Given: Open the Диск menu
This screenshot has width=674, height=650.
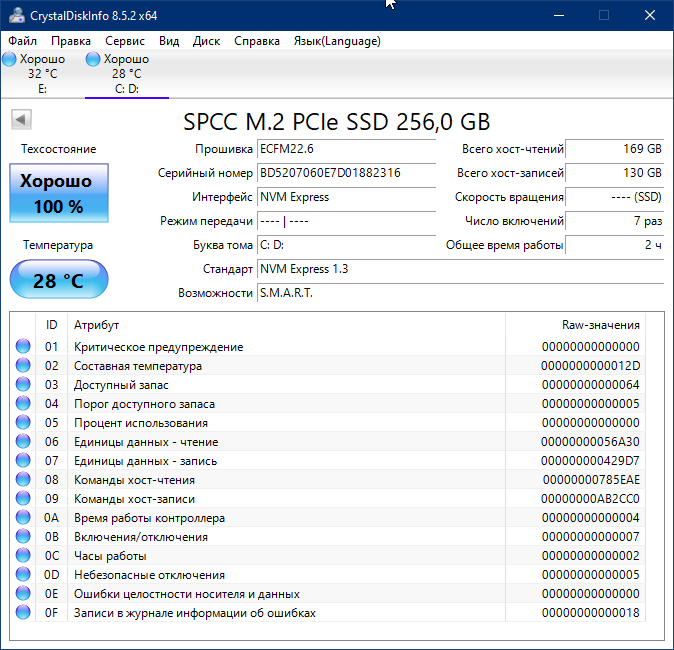Looking at the screenshot, I should pos(206,41).
